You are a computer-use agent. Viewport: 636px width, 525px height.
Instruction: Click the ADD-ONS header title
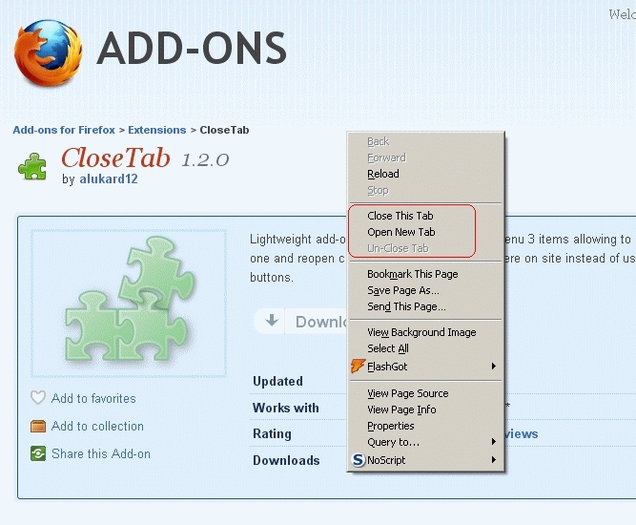[191, 48]
